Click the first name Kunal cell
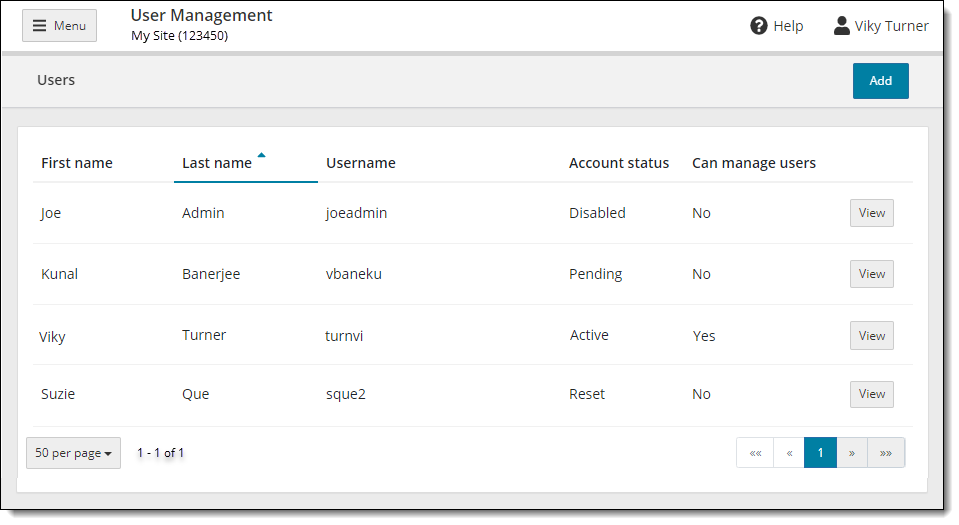The height and width of the screenshot is (525, 959). pyautogui.click(x=59, y=274)
